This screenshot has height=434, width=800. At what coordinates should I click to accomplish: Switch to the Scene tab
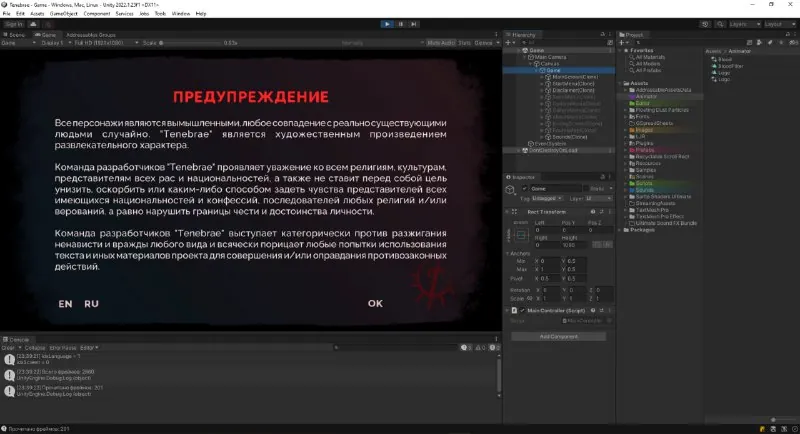(14, 35)
